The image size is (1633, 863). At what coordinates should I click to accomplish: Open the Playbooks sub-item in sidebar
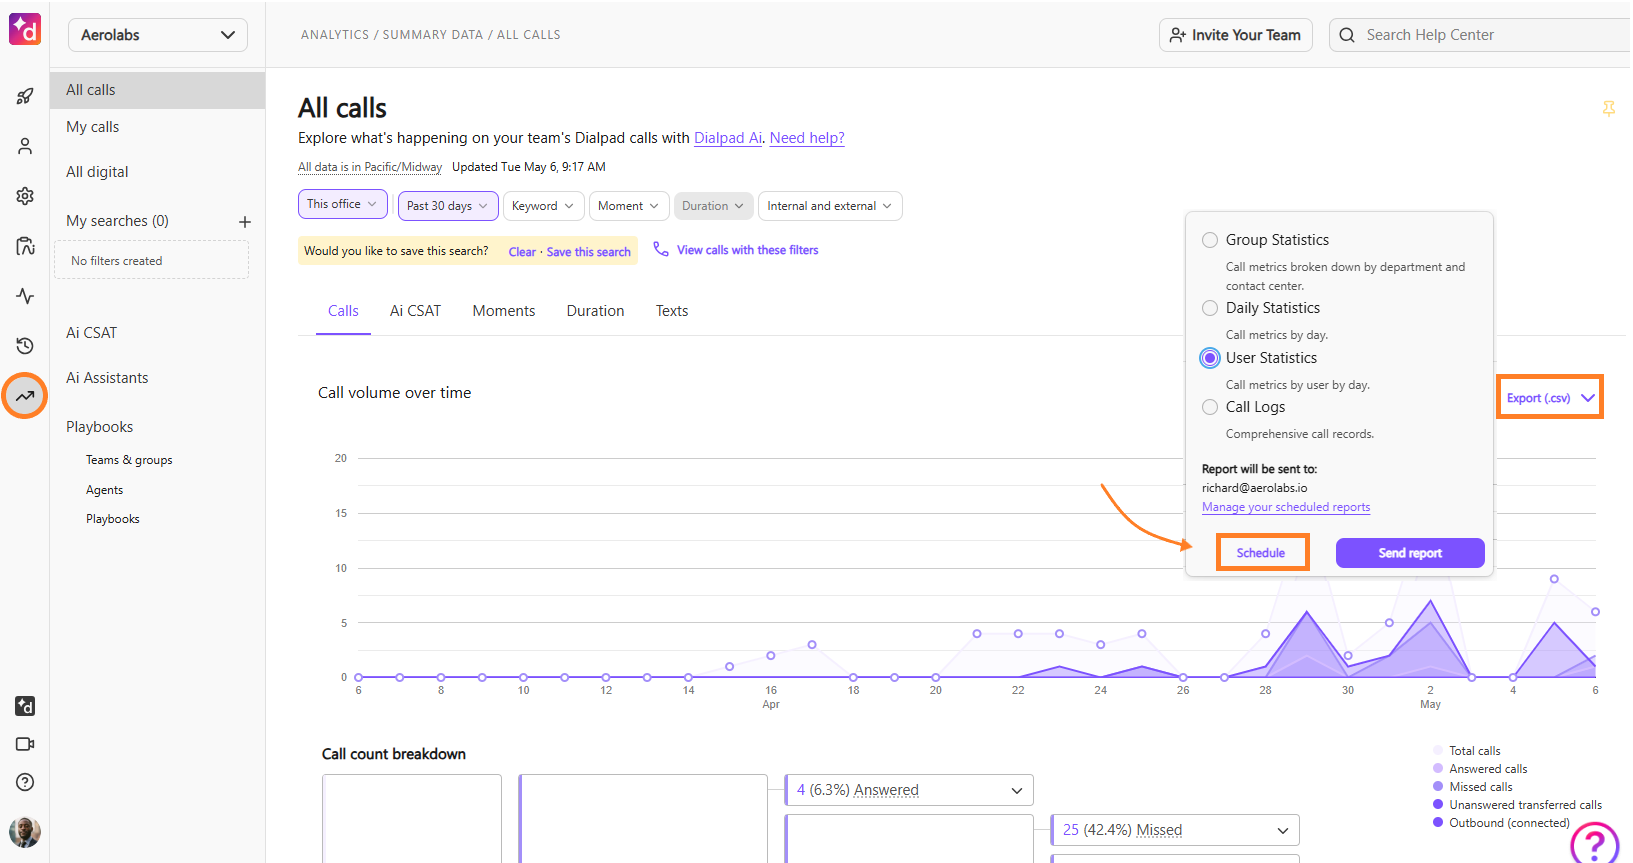[x=112, y=519]
